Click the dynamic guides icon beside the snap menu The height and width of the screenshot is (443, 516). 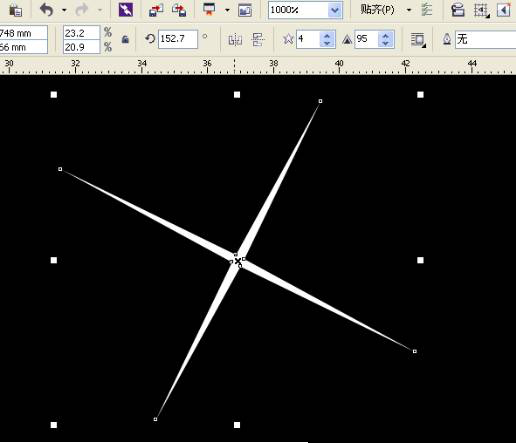point(426,10)
